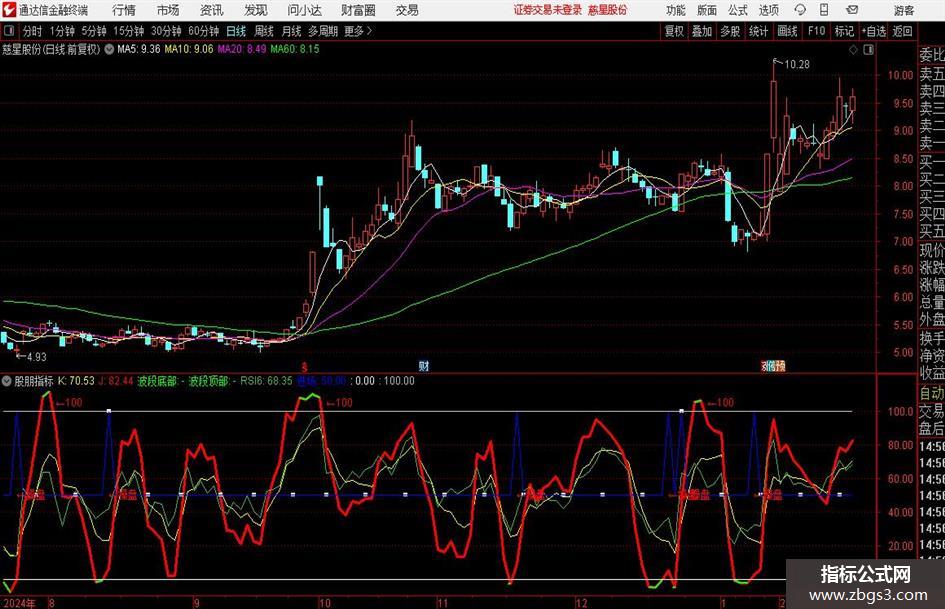Viewport: 945px width, 609px height.
Task: Switch to the 15分钟 period
Action: click(129, 31)
